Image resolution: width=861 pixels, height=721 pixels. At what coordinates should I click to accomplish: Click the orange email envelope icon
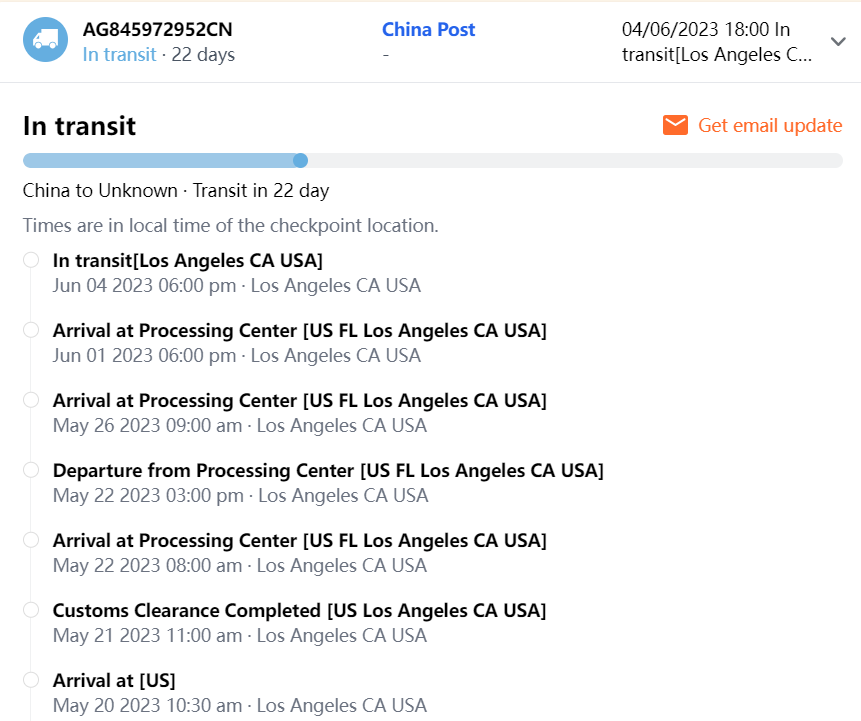[x=675, y=125]
